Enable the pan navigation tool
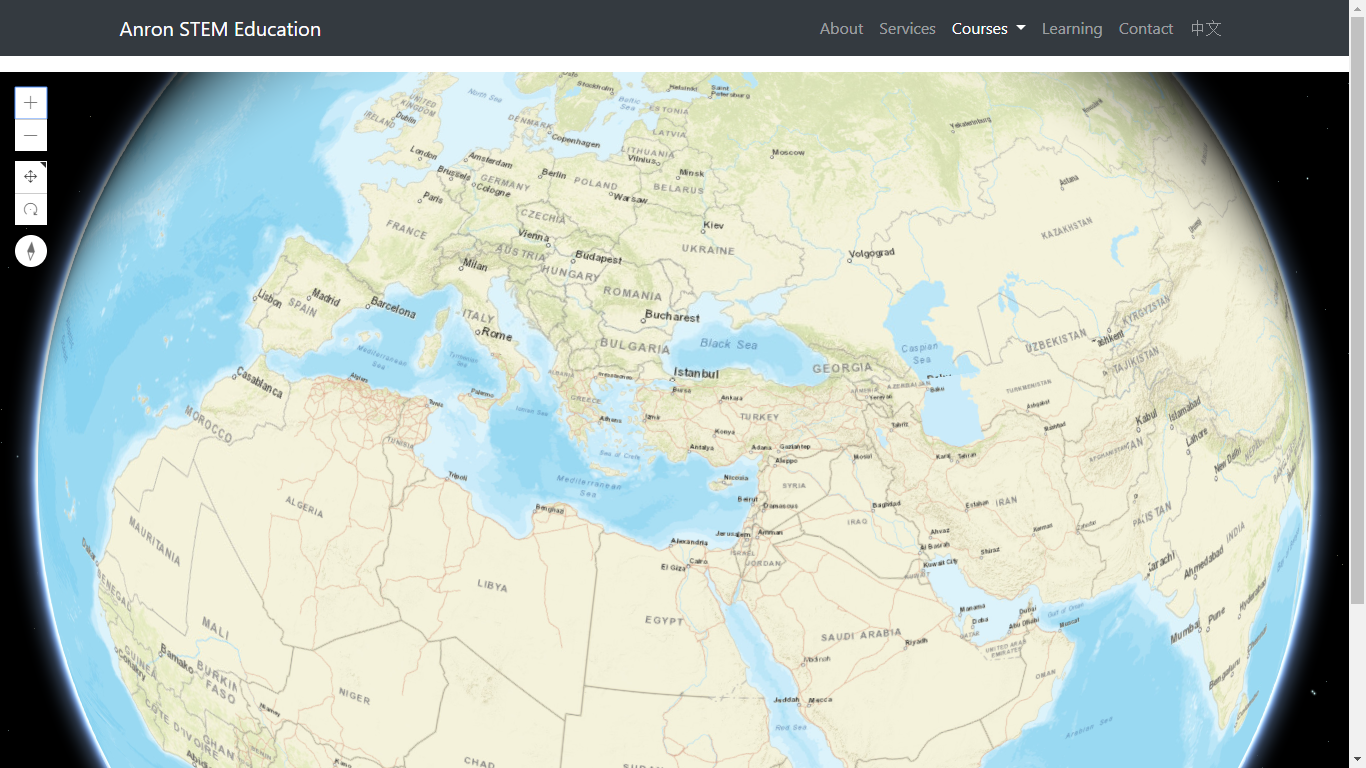The image size is (1366, 768). tap(31, 177)
